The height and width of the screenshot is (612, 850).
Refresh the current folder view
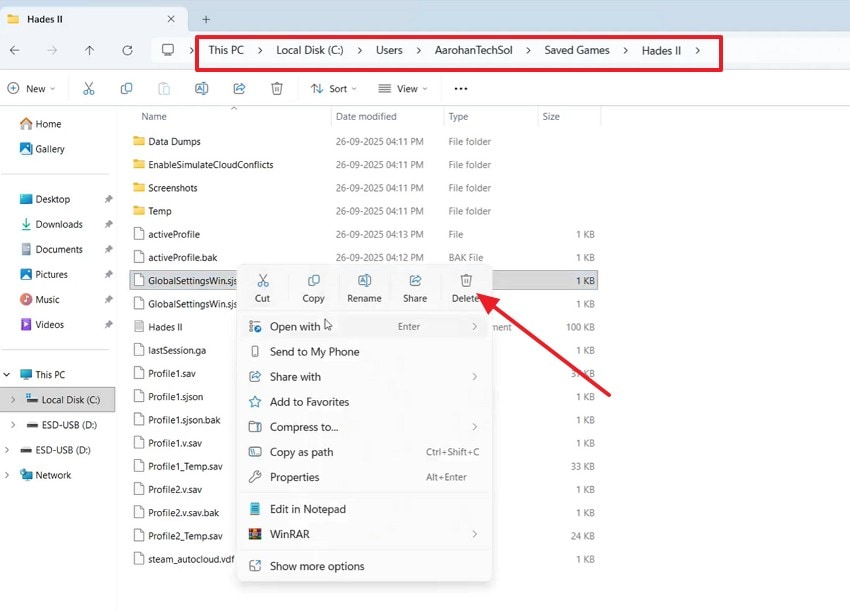pos(128,50)
